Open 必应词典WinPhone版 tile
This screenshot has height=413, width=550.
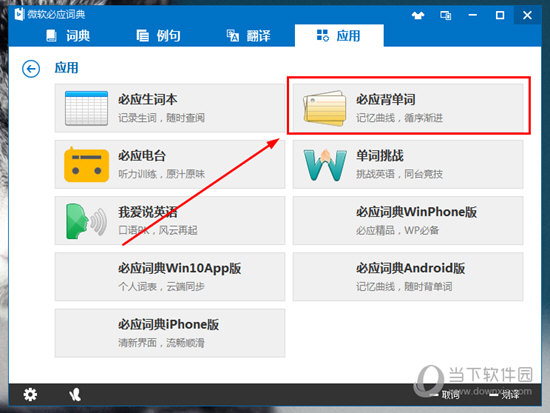click(408, 221)
